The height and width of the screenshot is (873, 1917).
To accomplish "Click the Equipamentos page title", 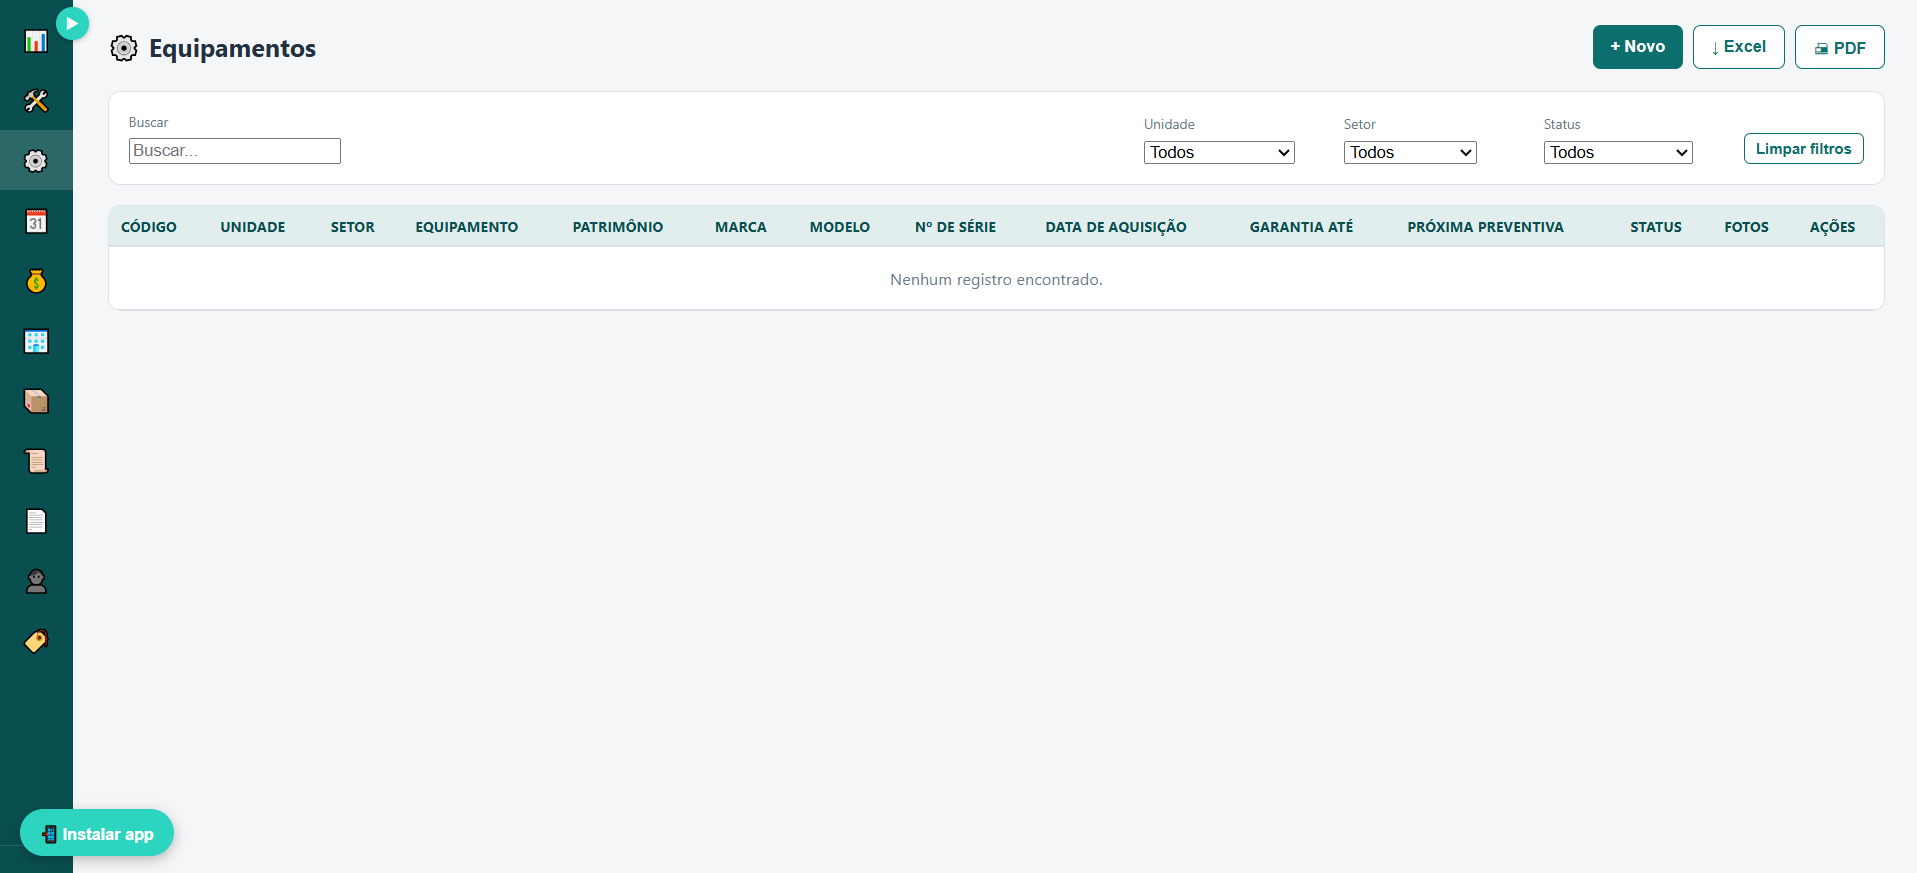I will (x=233, y=48).
